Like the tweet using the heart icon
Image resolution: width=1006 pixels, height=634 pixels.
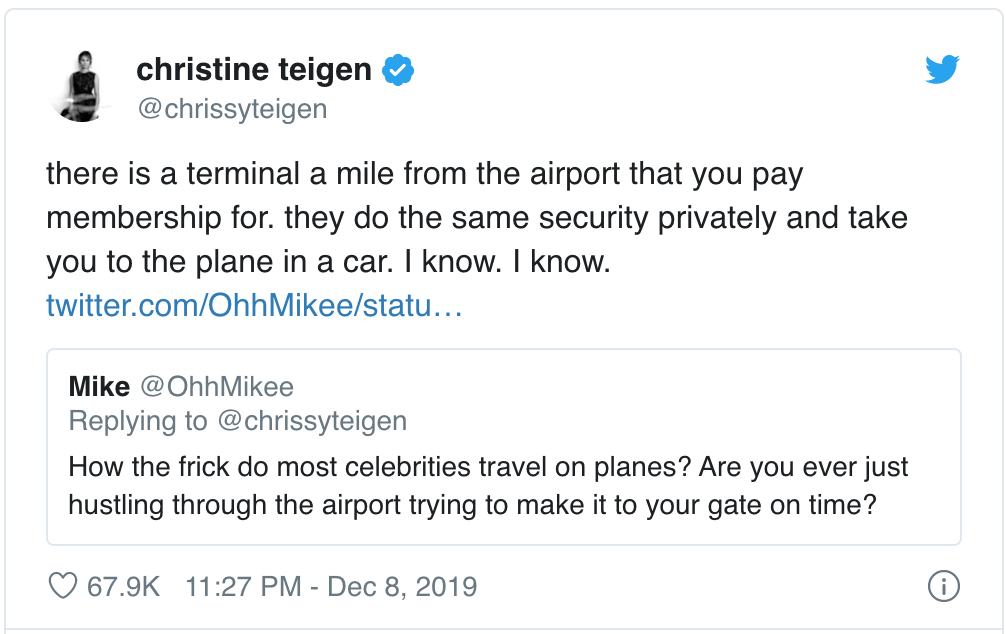63,586
